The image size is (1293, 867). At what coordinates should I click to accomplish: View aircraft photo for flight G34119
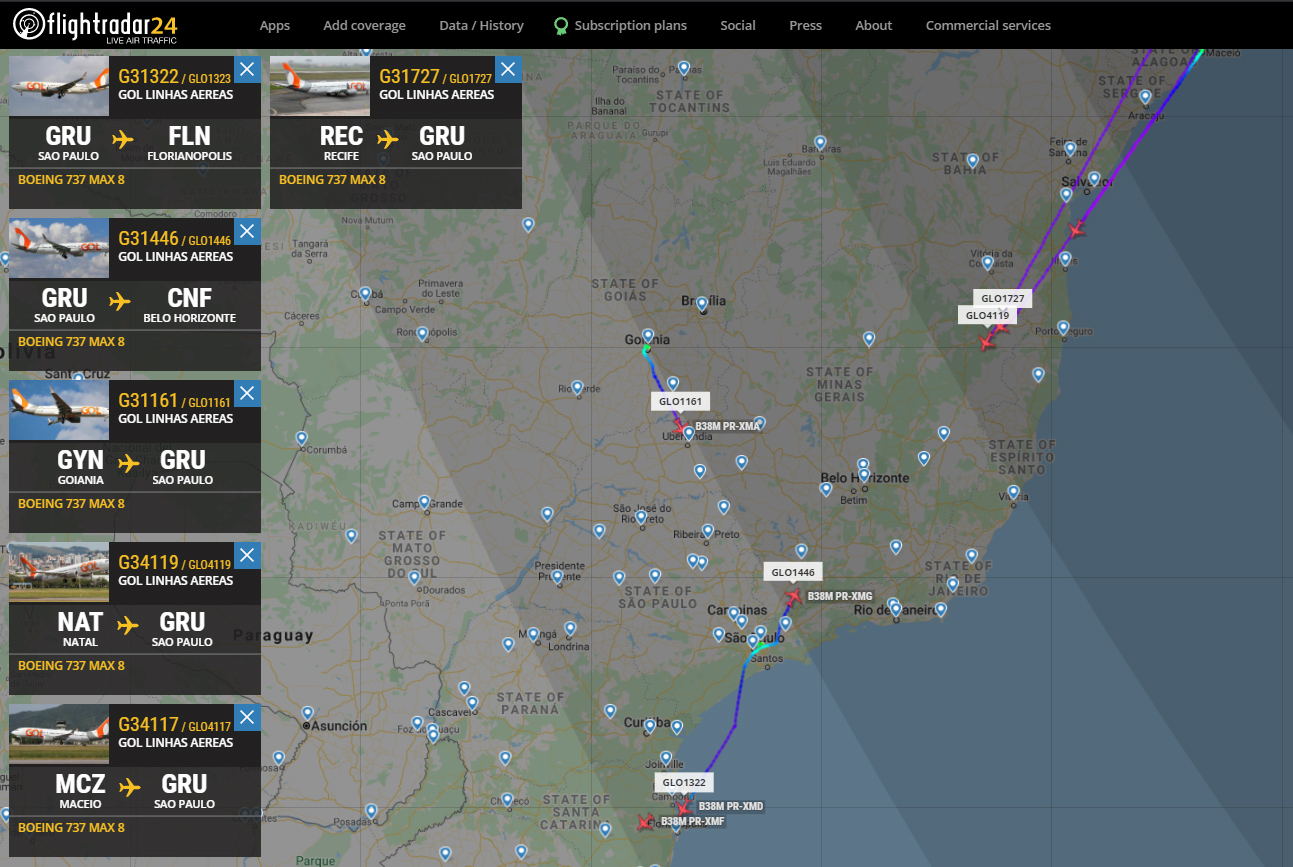click(59, 572)
